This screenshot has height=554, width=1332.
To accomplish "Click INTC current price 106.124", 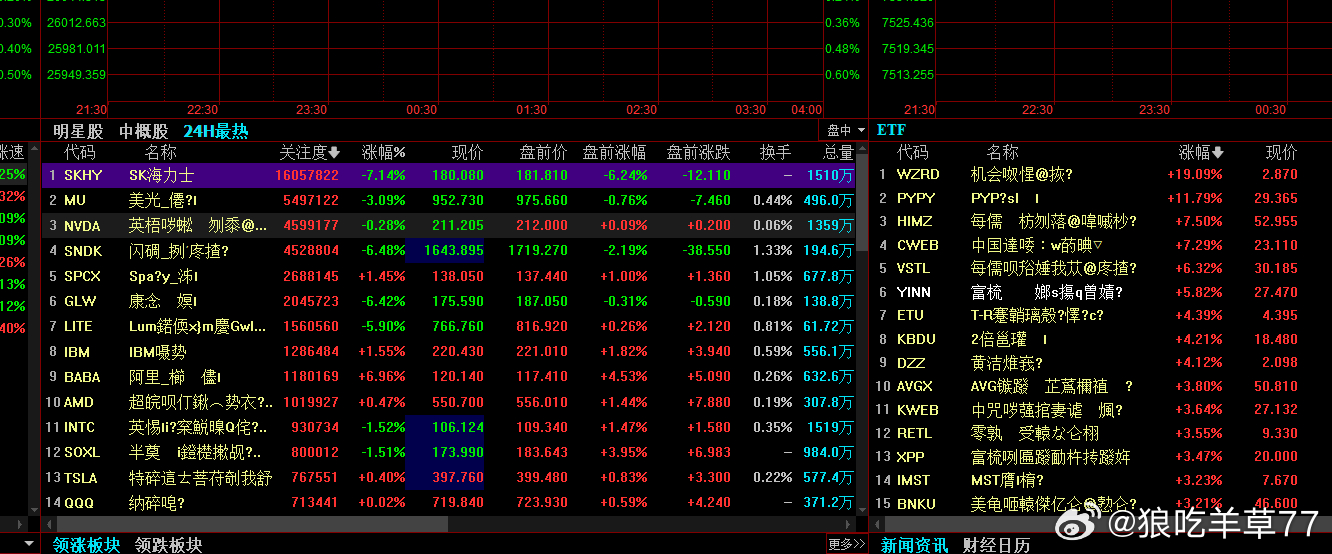I will [x=458, y=427].
